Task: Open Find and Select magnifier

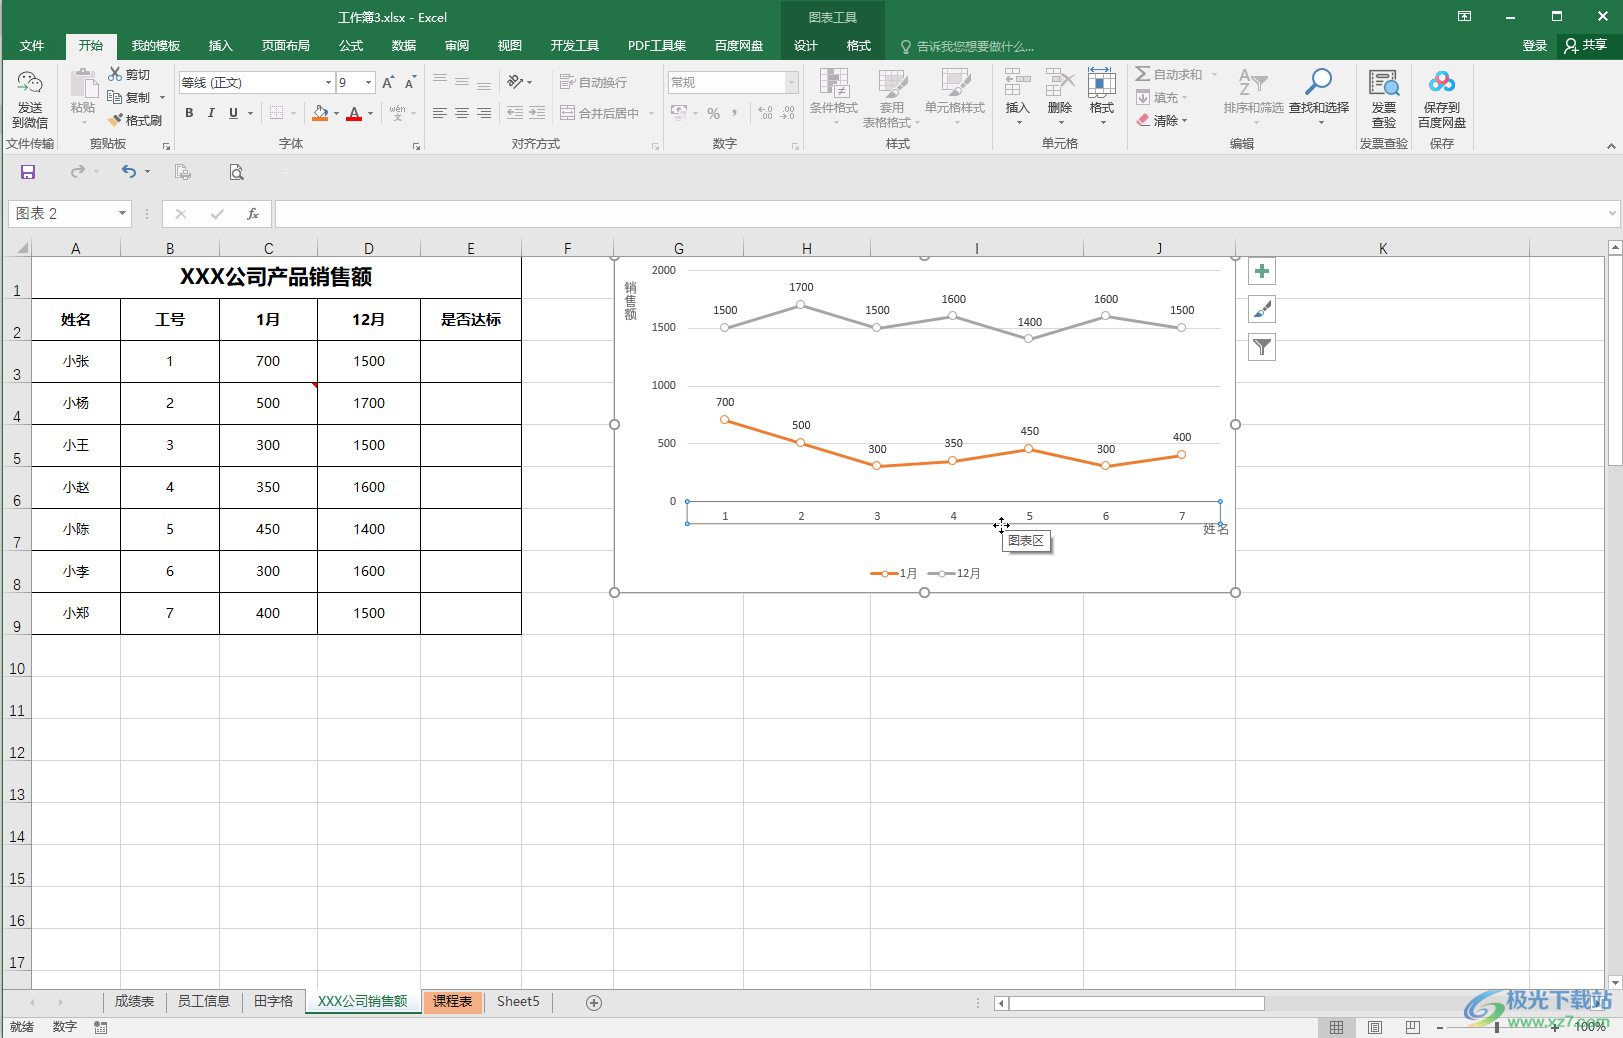Action: coord(1318,83)
